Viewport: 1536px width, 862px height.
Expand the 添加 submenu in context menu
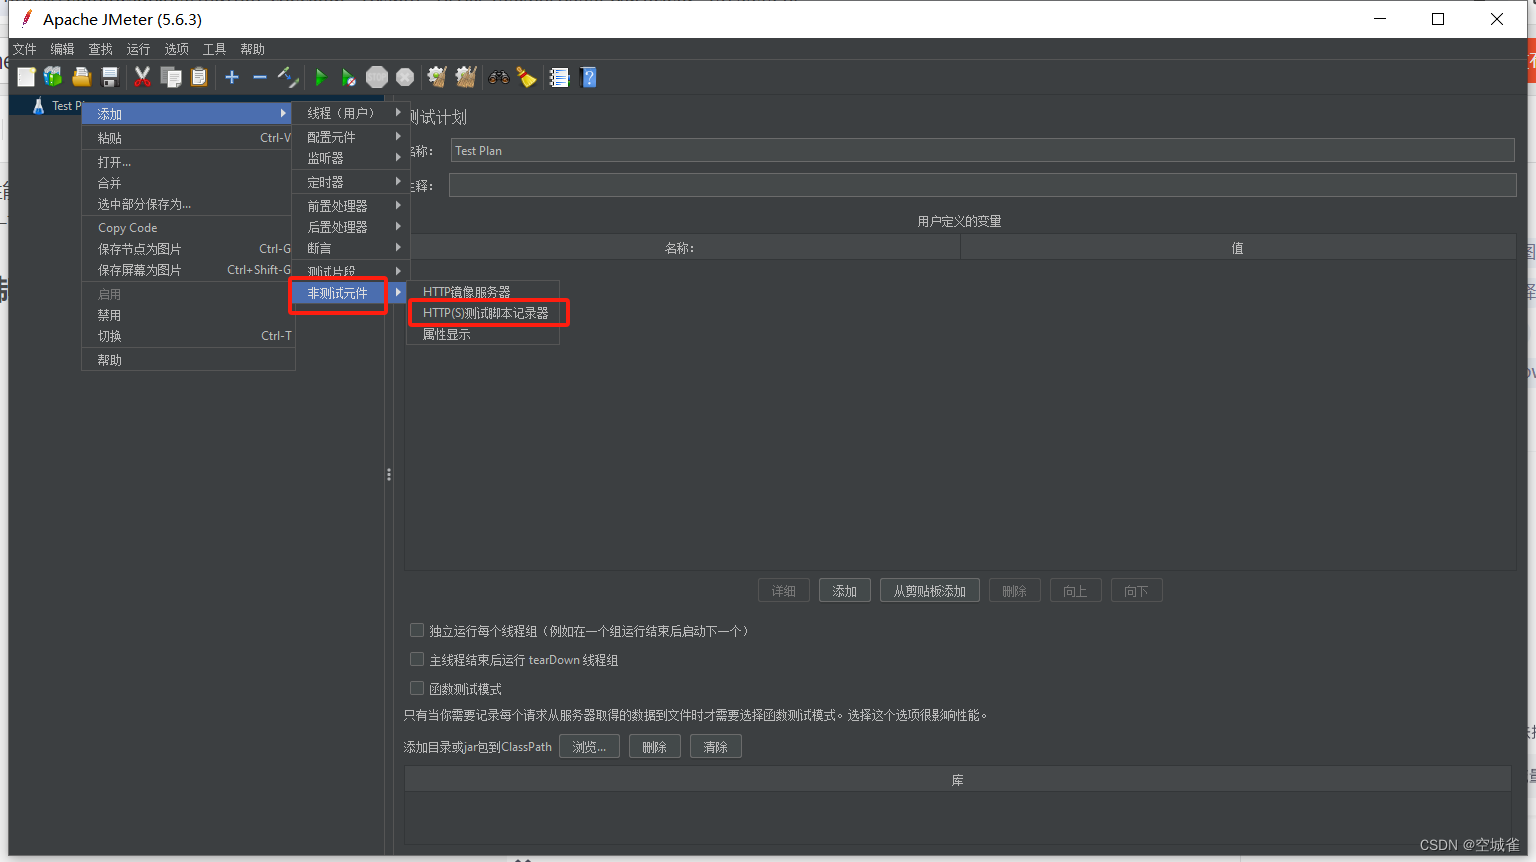[x=188, y=114]
